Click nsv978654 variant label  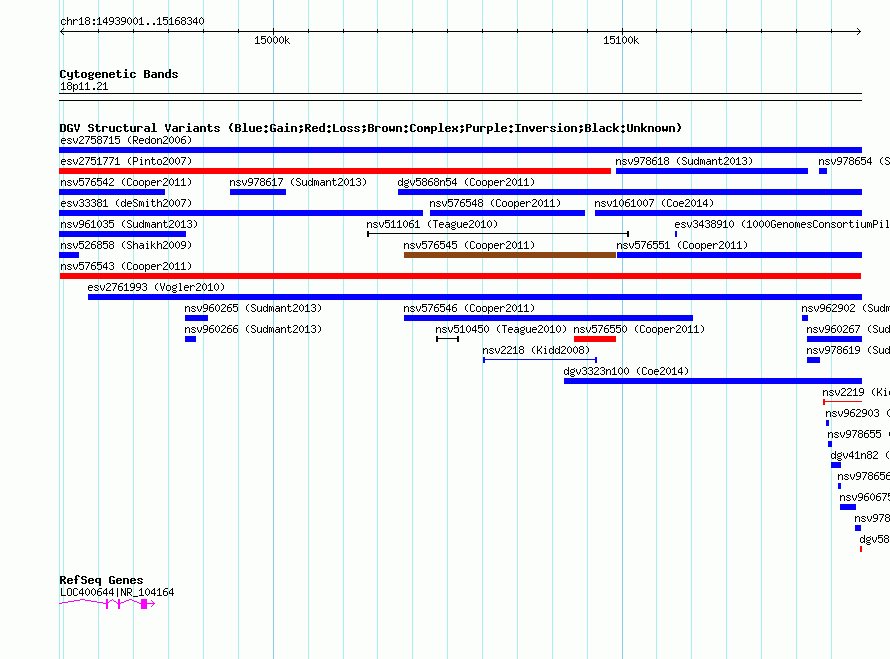click(x=854, y=161)
